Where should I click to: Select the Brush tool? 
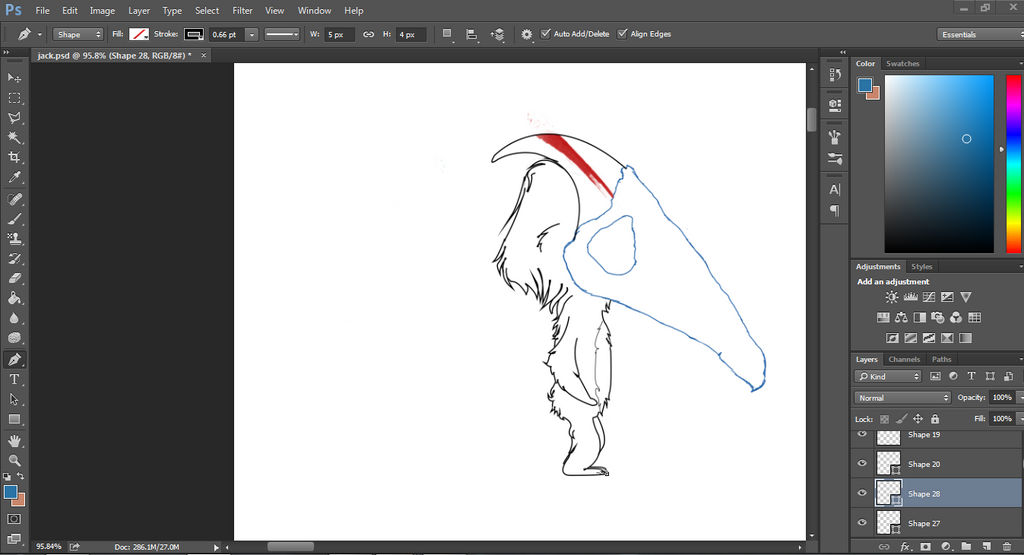14,219
